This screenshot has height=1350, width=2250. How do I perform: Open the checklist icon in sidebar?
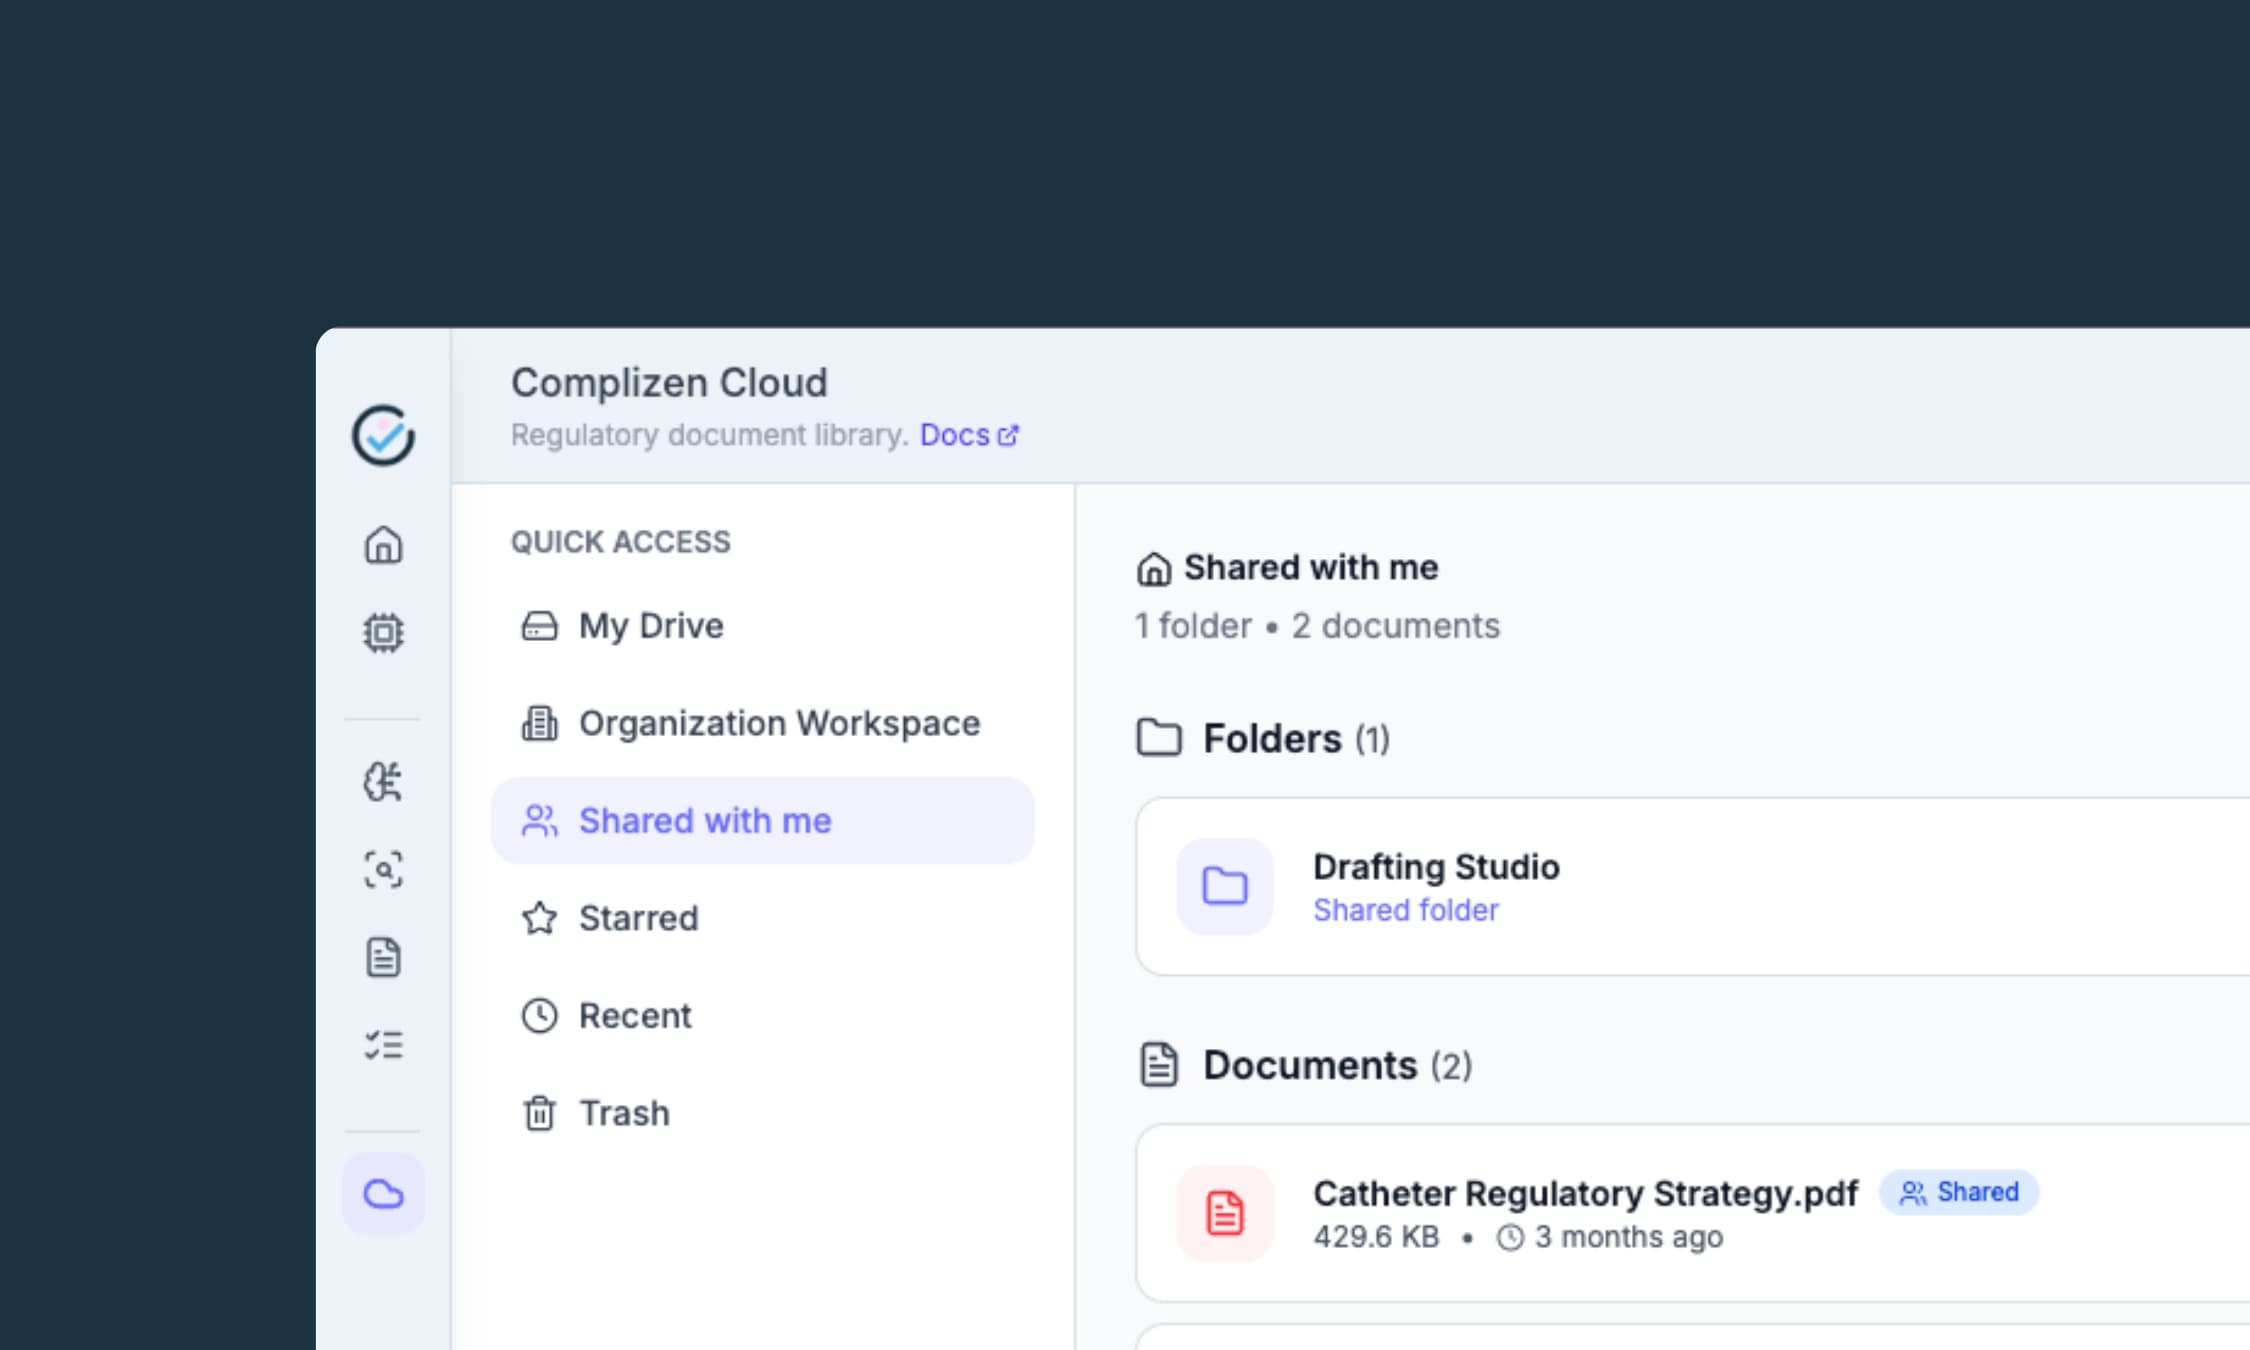click(383, 1045)
